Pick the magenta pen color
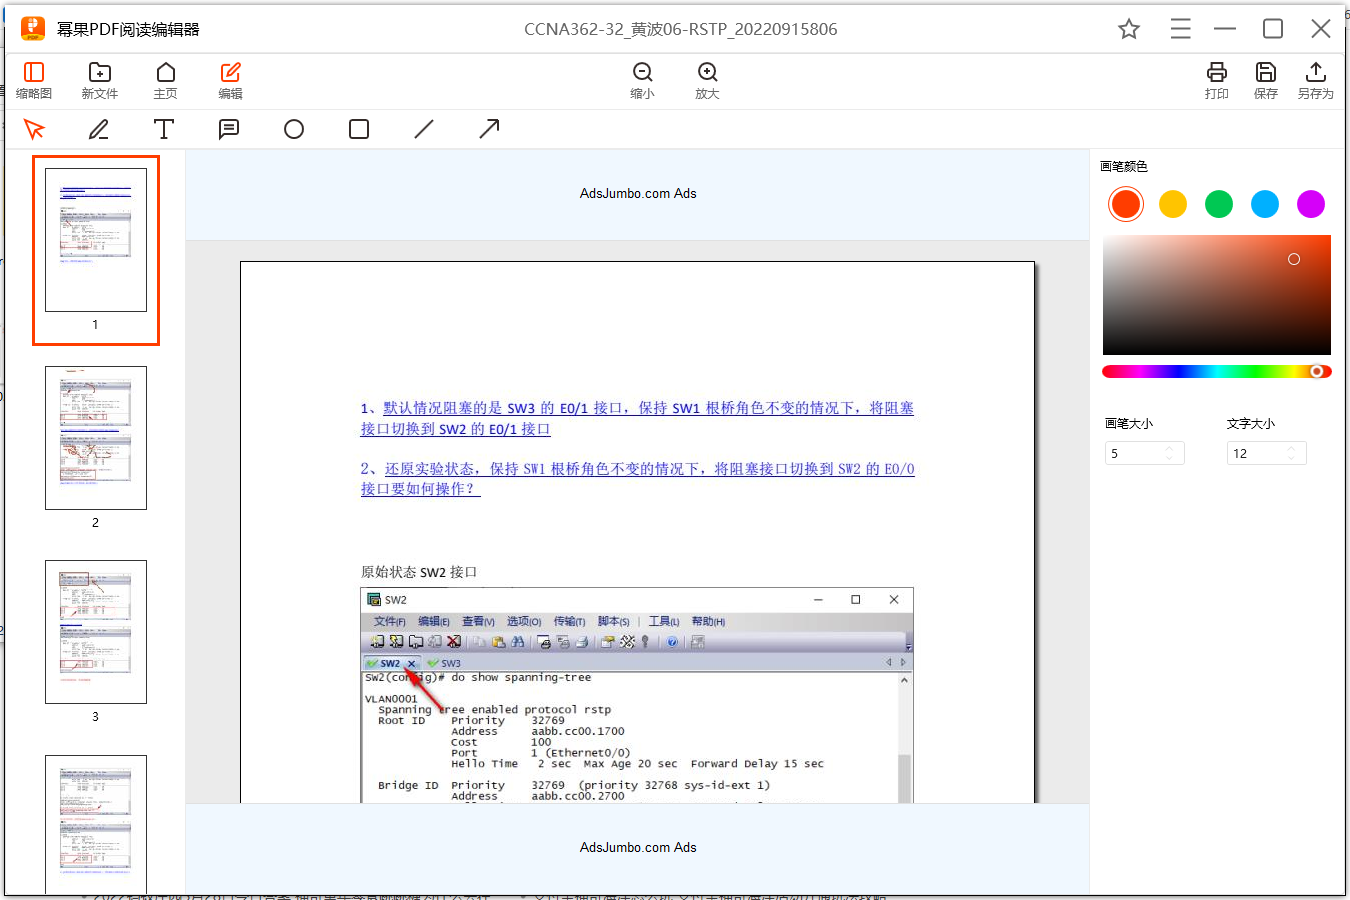 click(x=1311, y=204)
